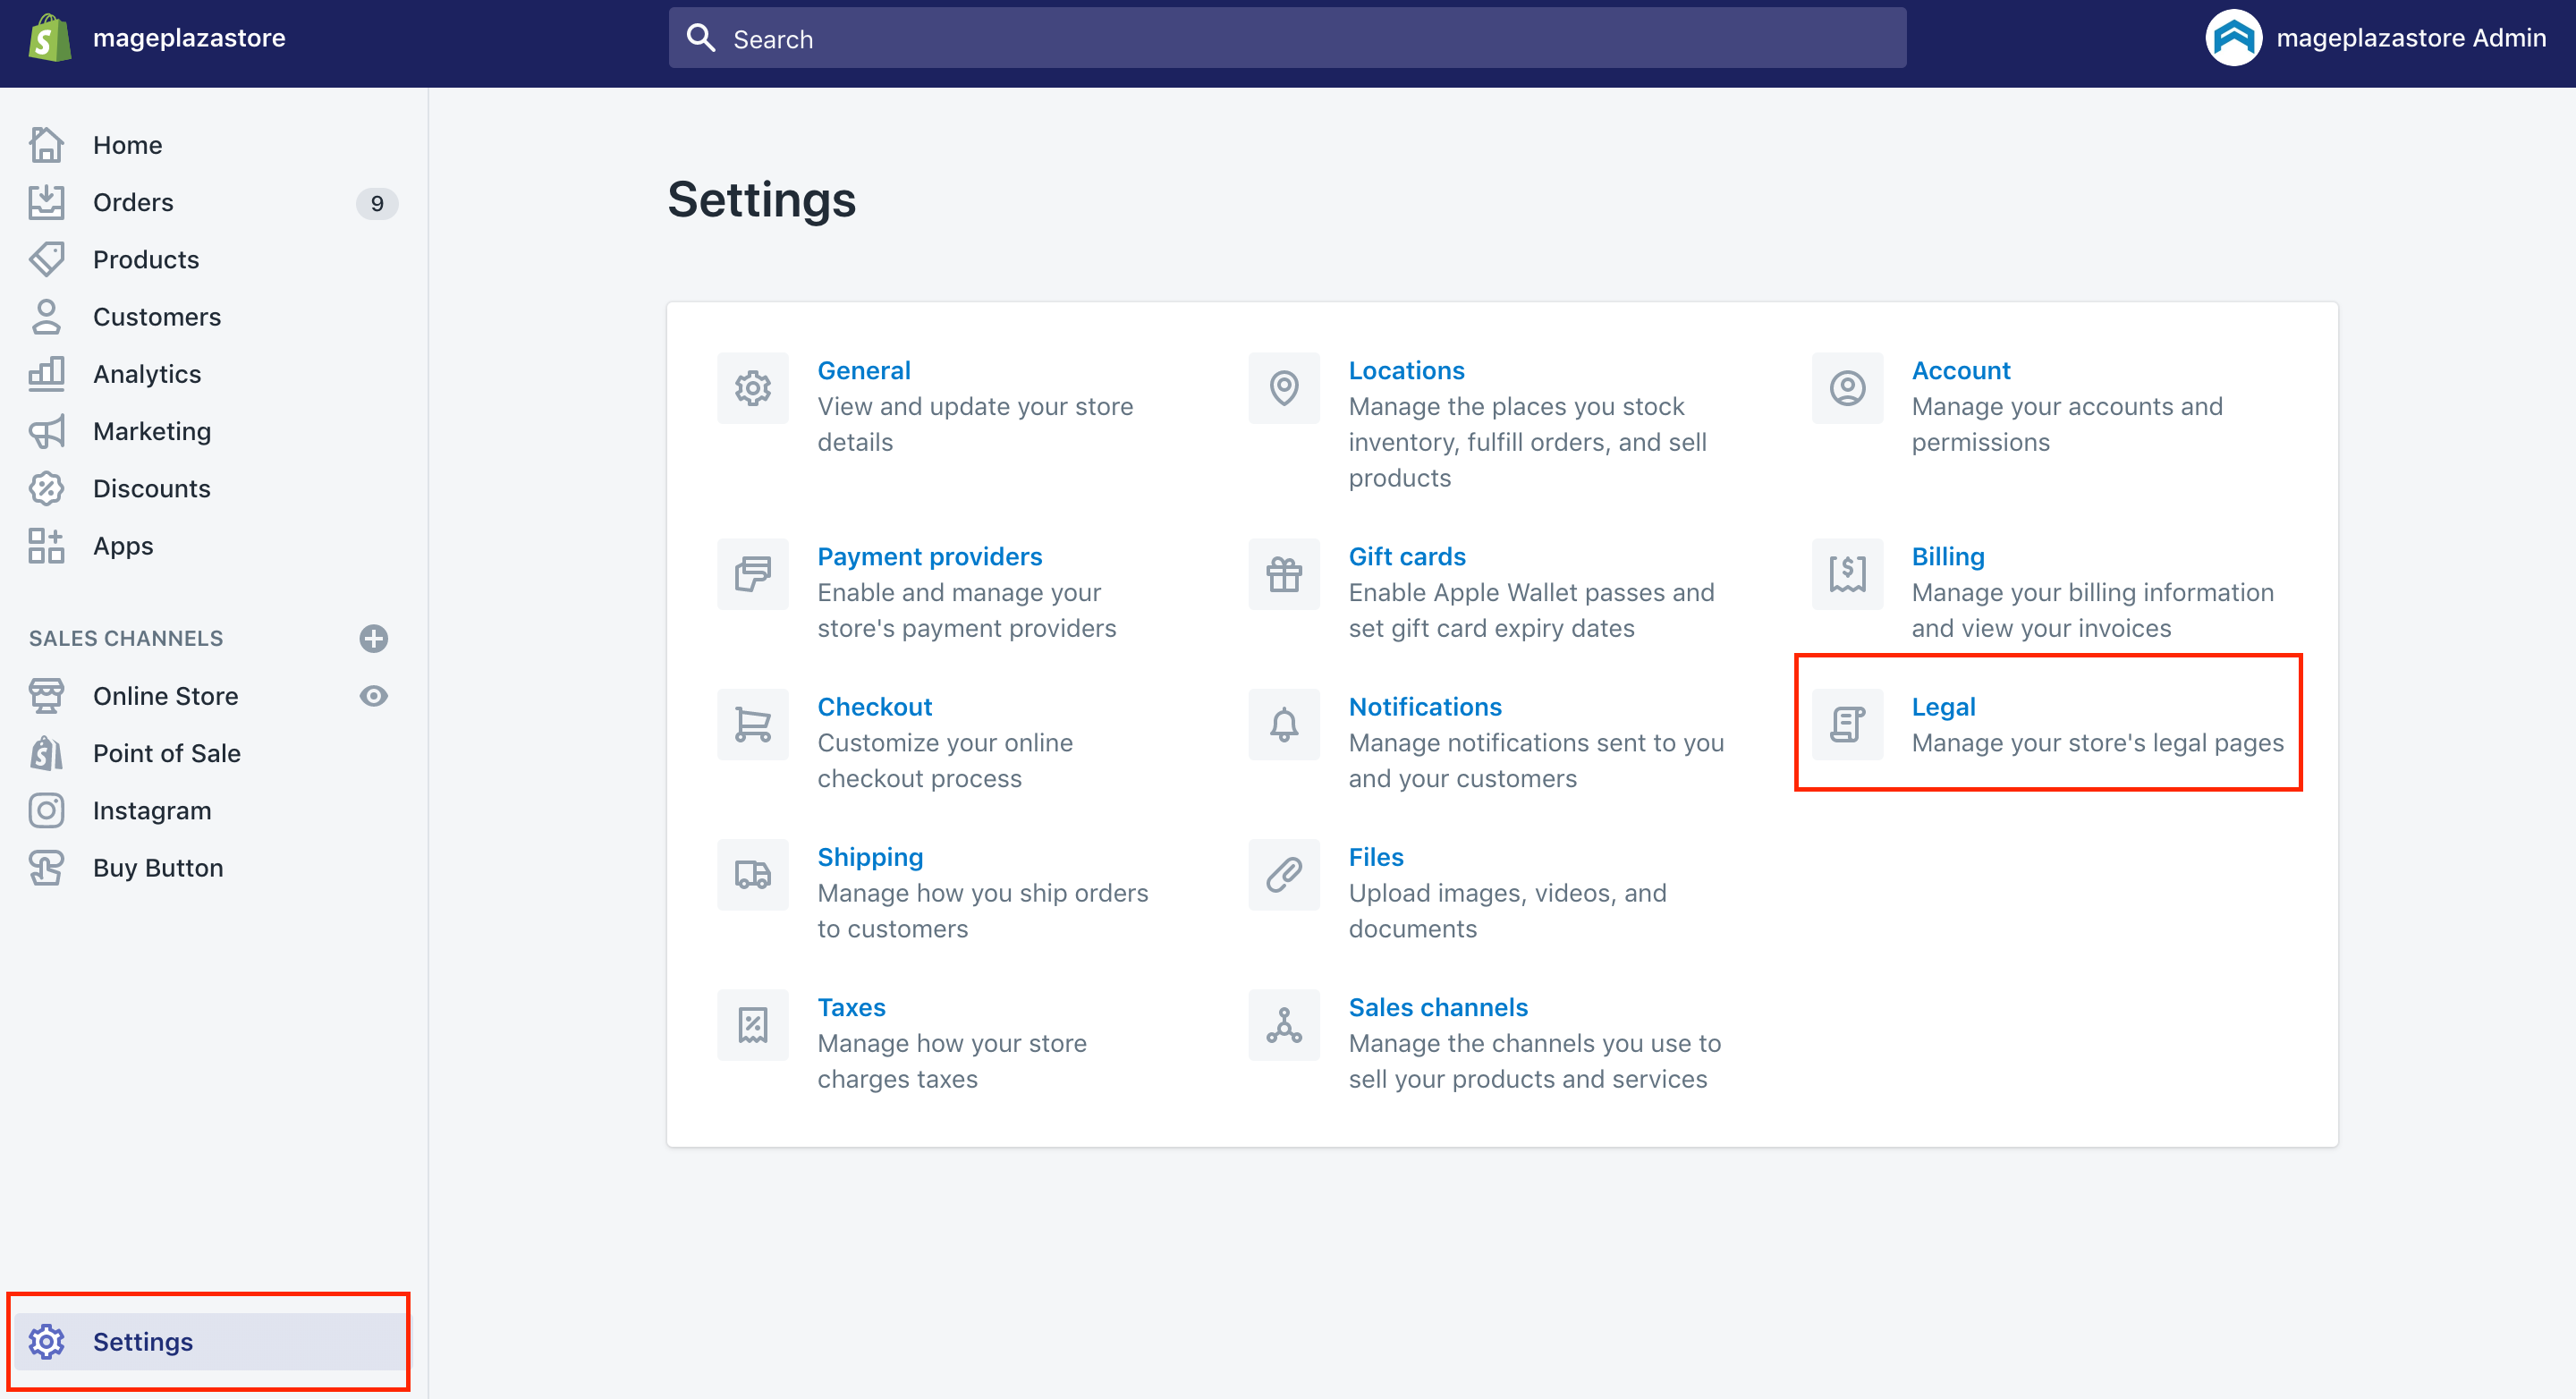
Task: Click the Files paperclip icon
Action: [1284, 875]
